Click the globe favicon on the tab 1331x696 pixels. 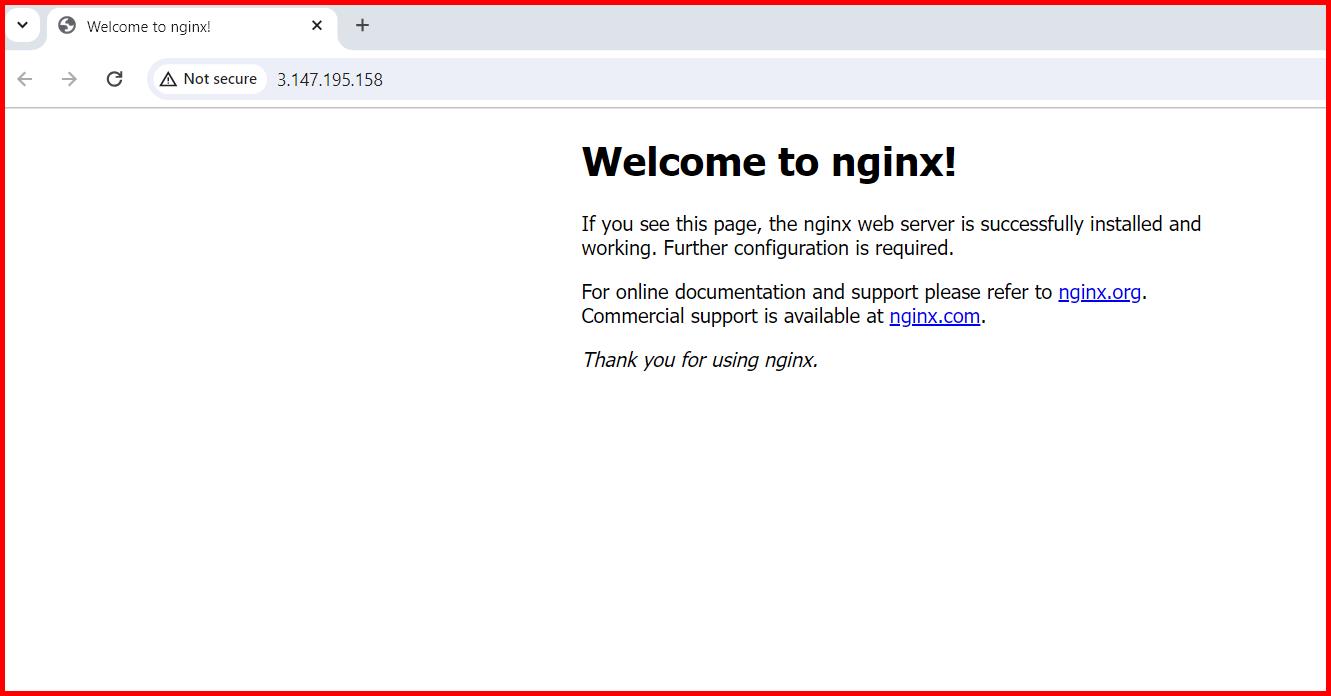pos(65,26)
